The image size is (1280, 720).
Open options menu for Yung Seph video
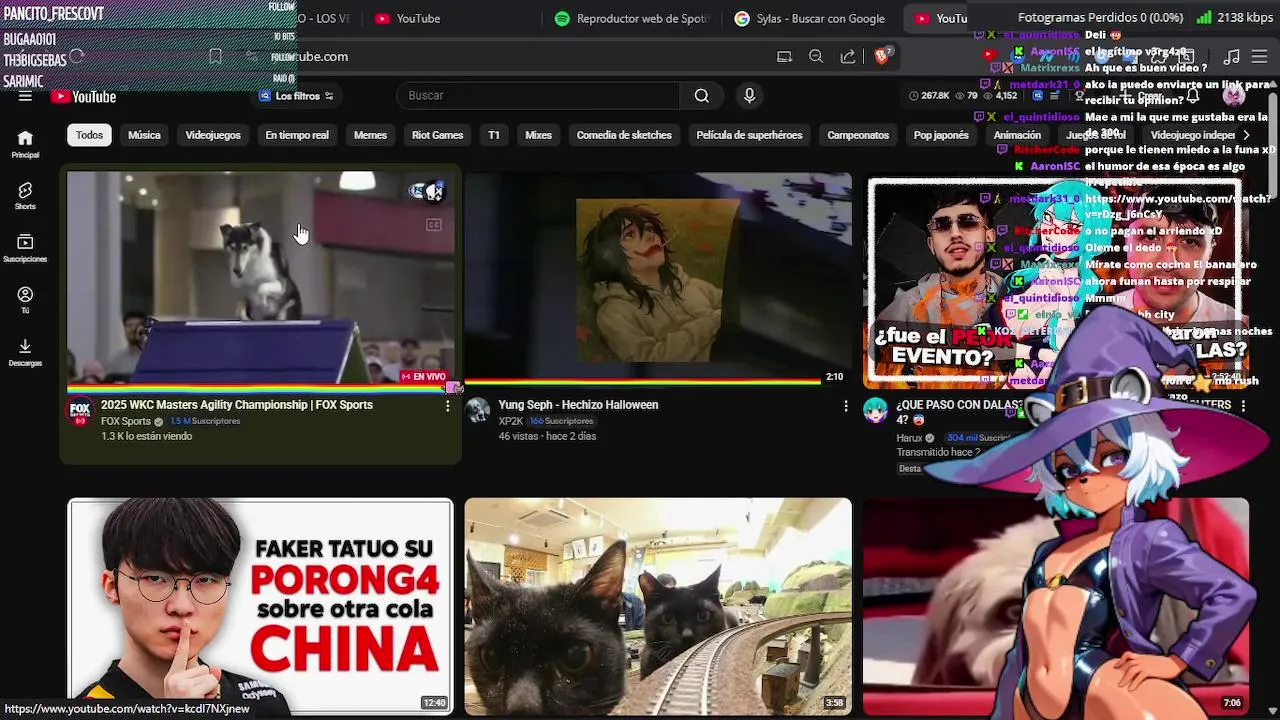[x=846, y=406]
